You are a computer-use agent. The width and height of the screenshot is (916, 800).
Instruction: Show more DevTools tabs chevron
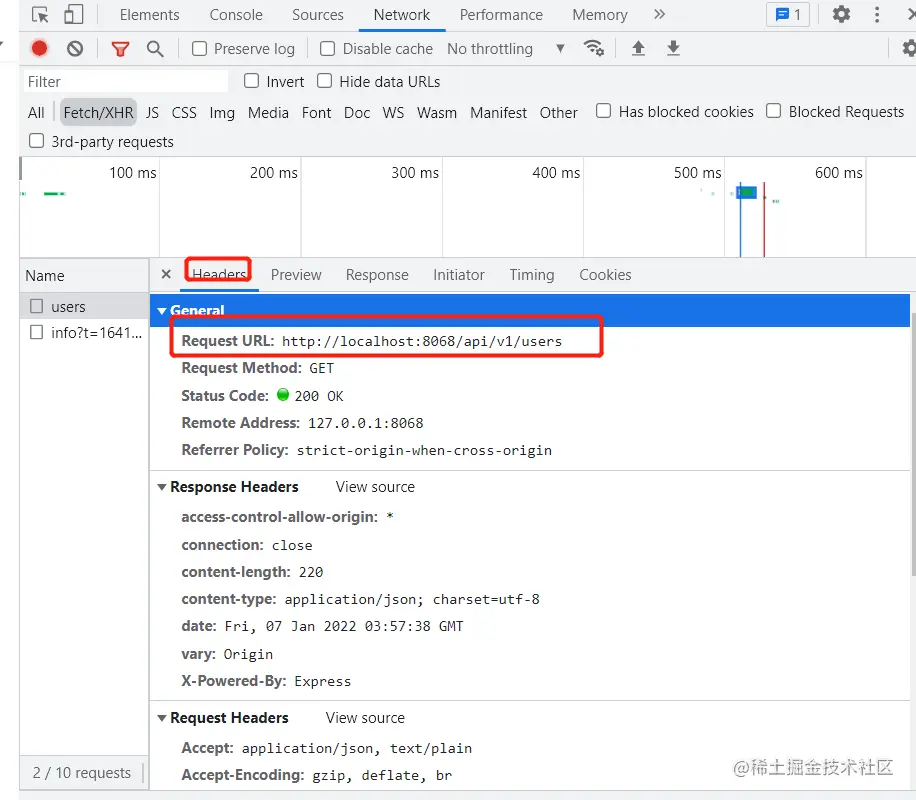pyautogui.click(x=660, y=15)
